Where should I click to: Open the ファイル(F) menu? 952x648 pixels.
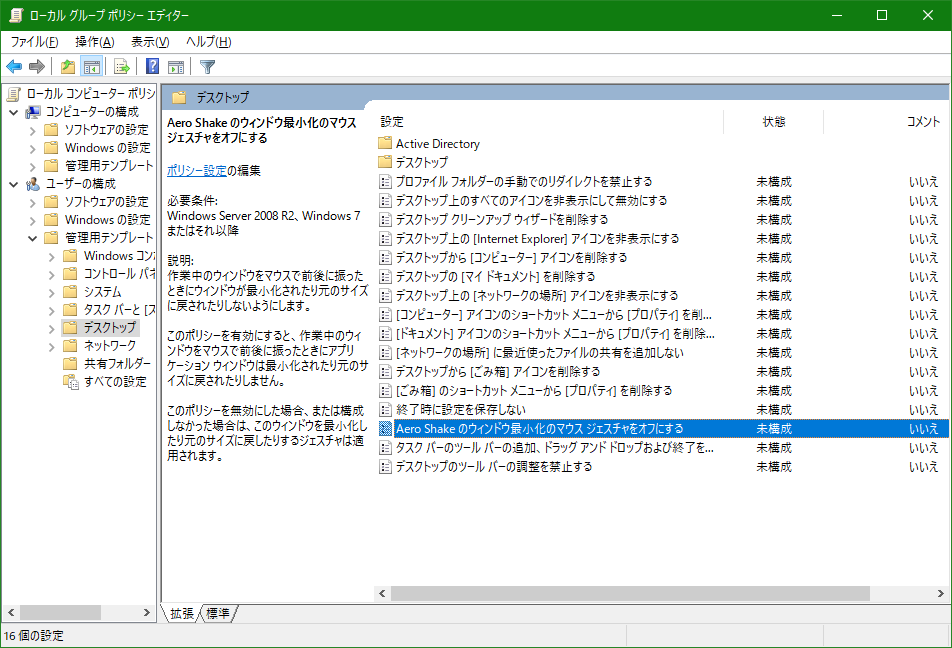(35, 42)
